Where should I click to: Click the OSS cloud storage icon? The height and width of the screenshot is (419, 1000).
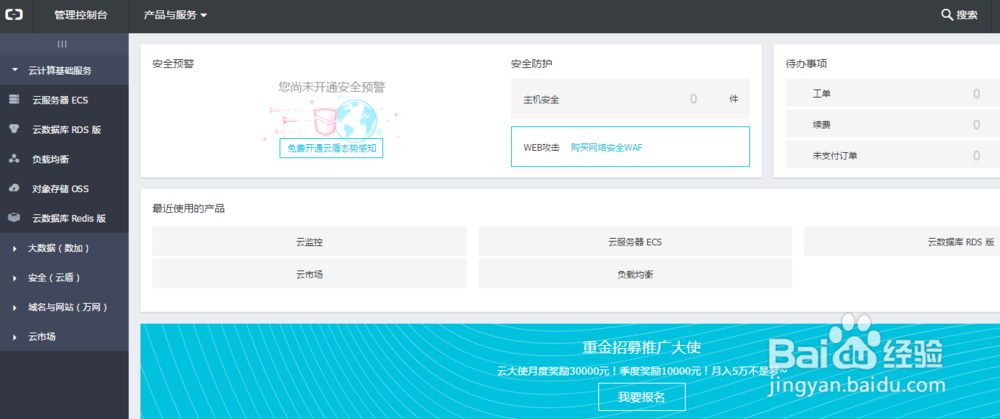[14, 189]
